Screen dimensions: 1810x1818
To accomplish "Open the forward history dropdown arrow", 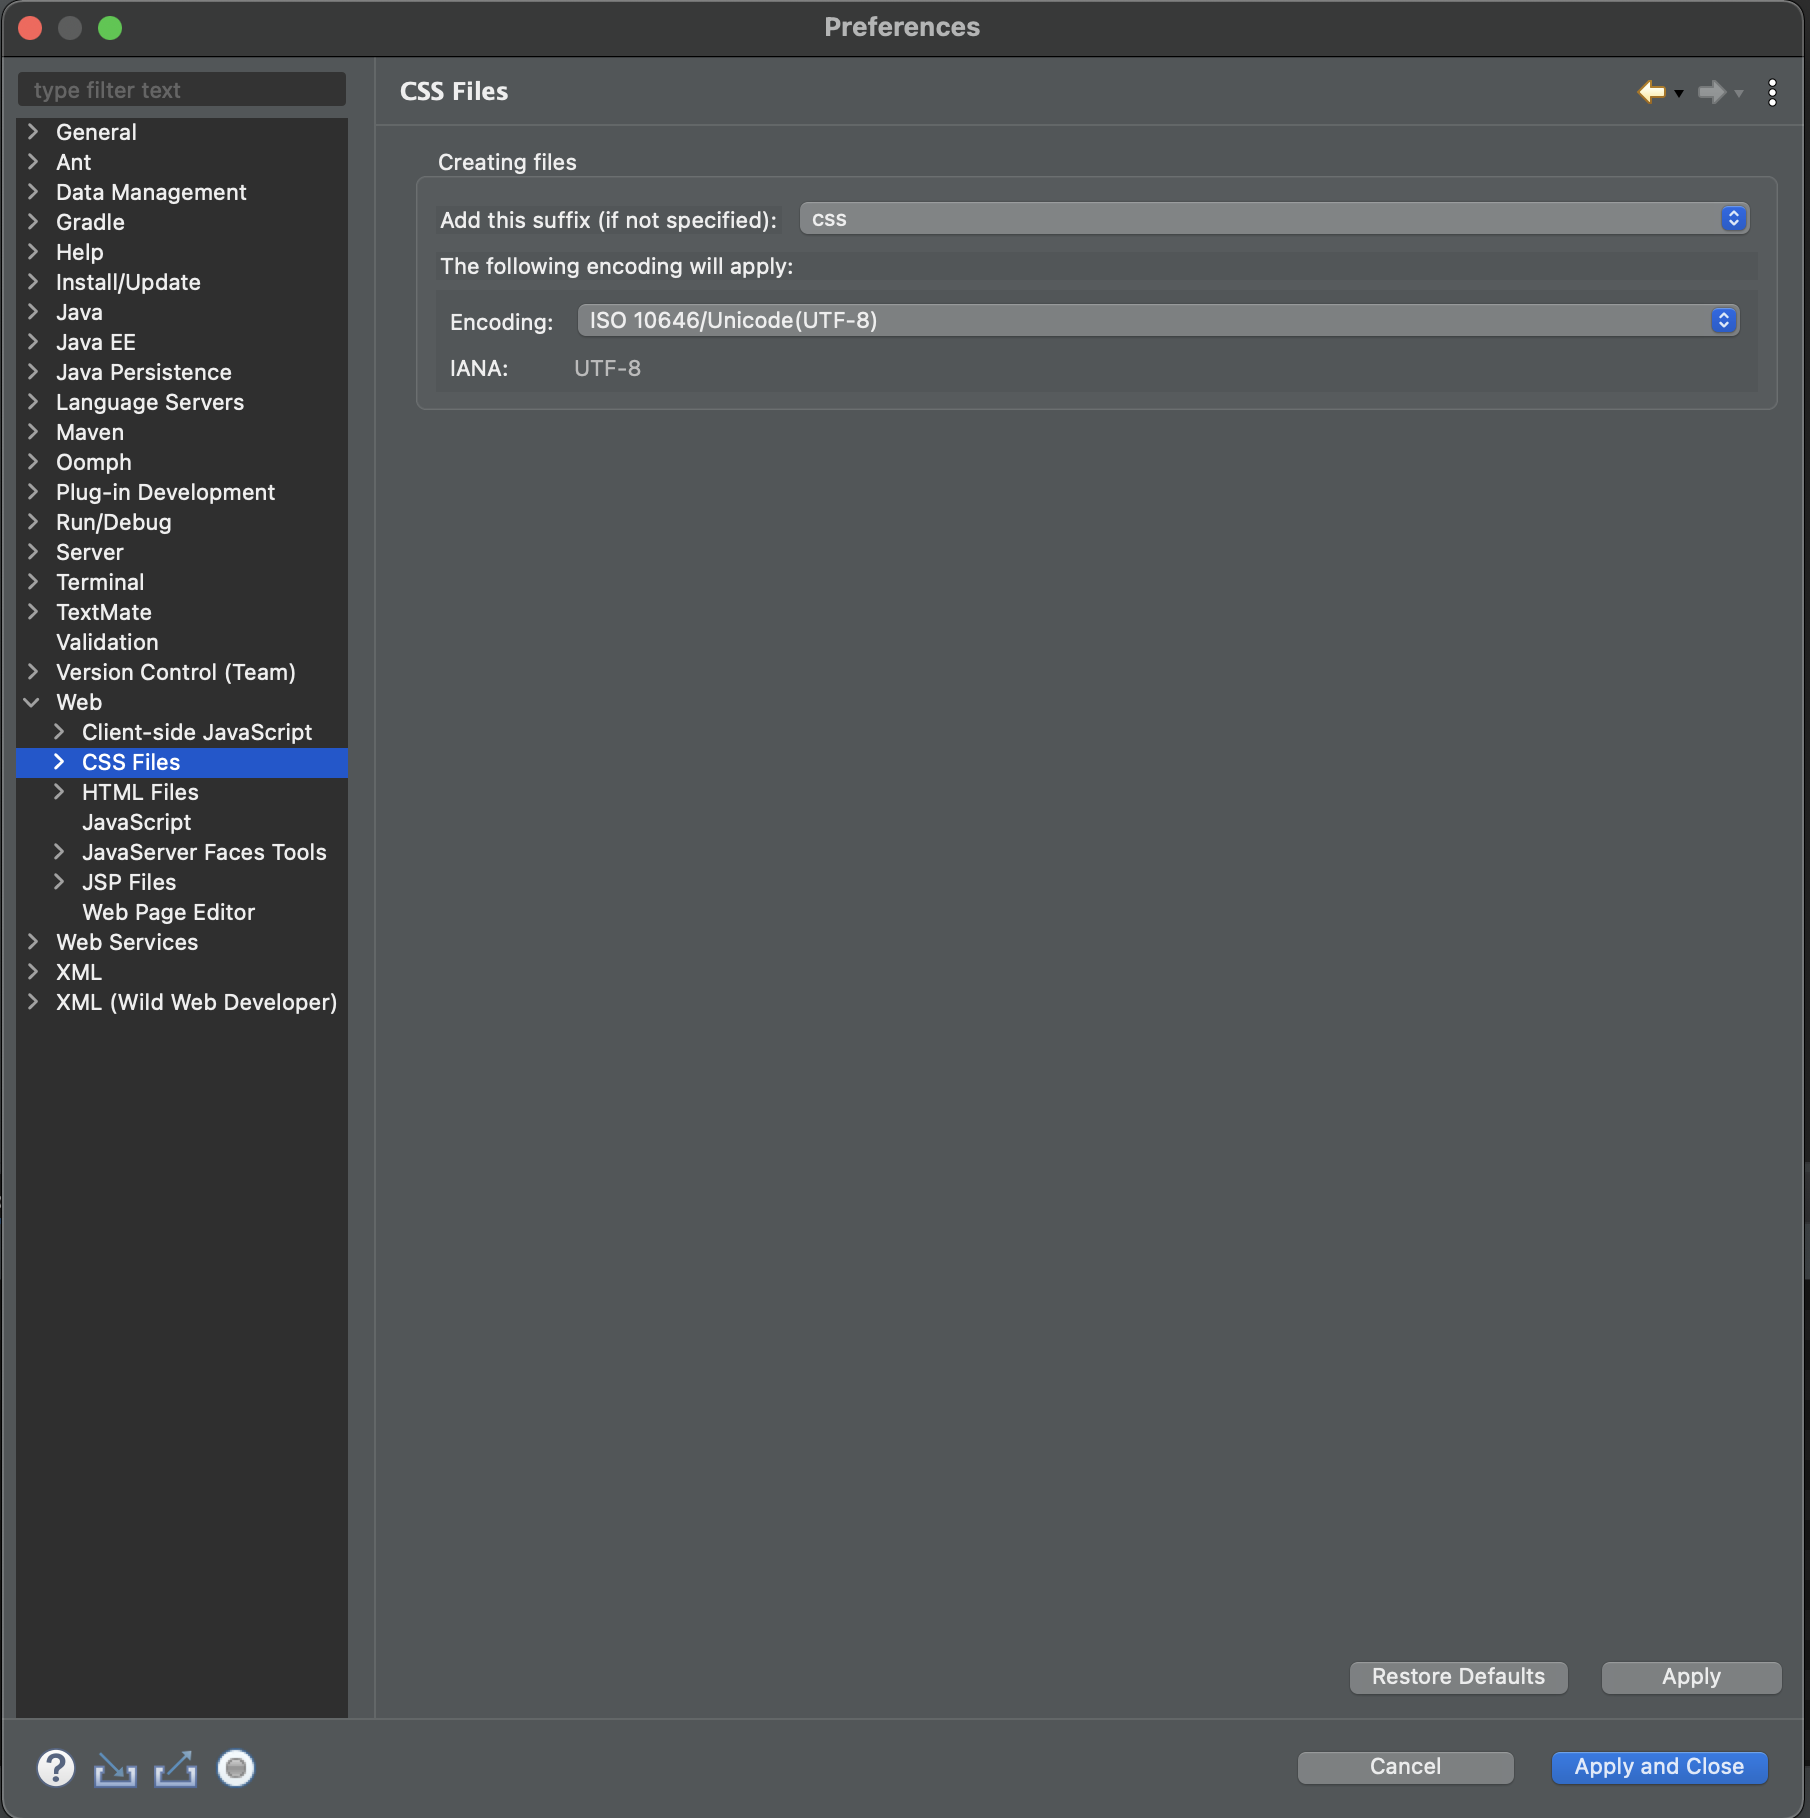I will click(1739, 94).
